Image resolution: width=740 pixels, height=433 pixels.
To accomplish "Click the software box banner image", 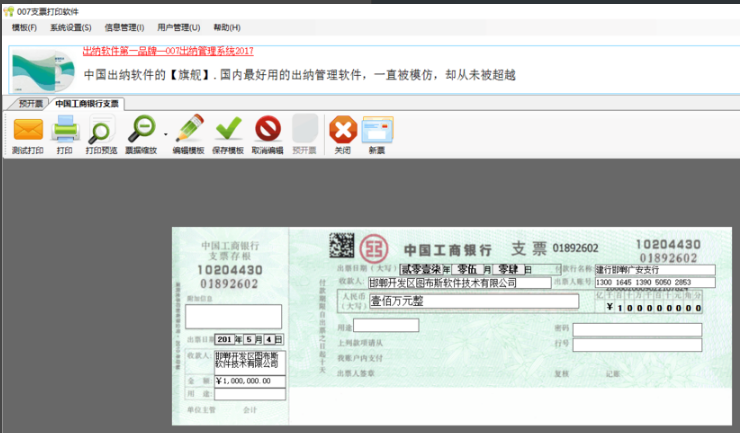I will pyautogui.click(x=43, y=71).
